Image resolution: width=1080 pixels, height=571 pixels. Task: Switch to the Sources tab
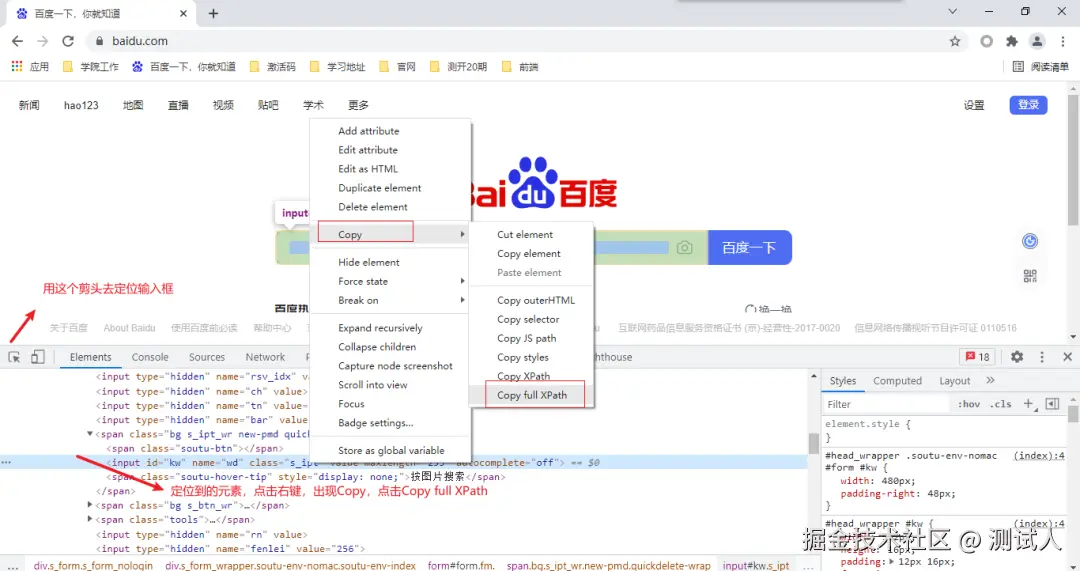coord(207,357)
